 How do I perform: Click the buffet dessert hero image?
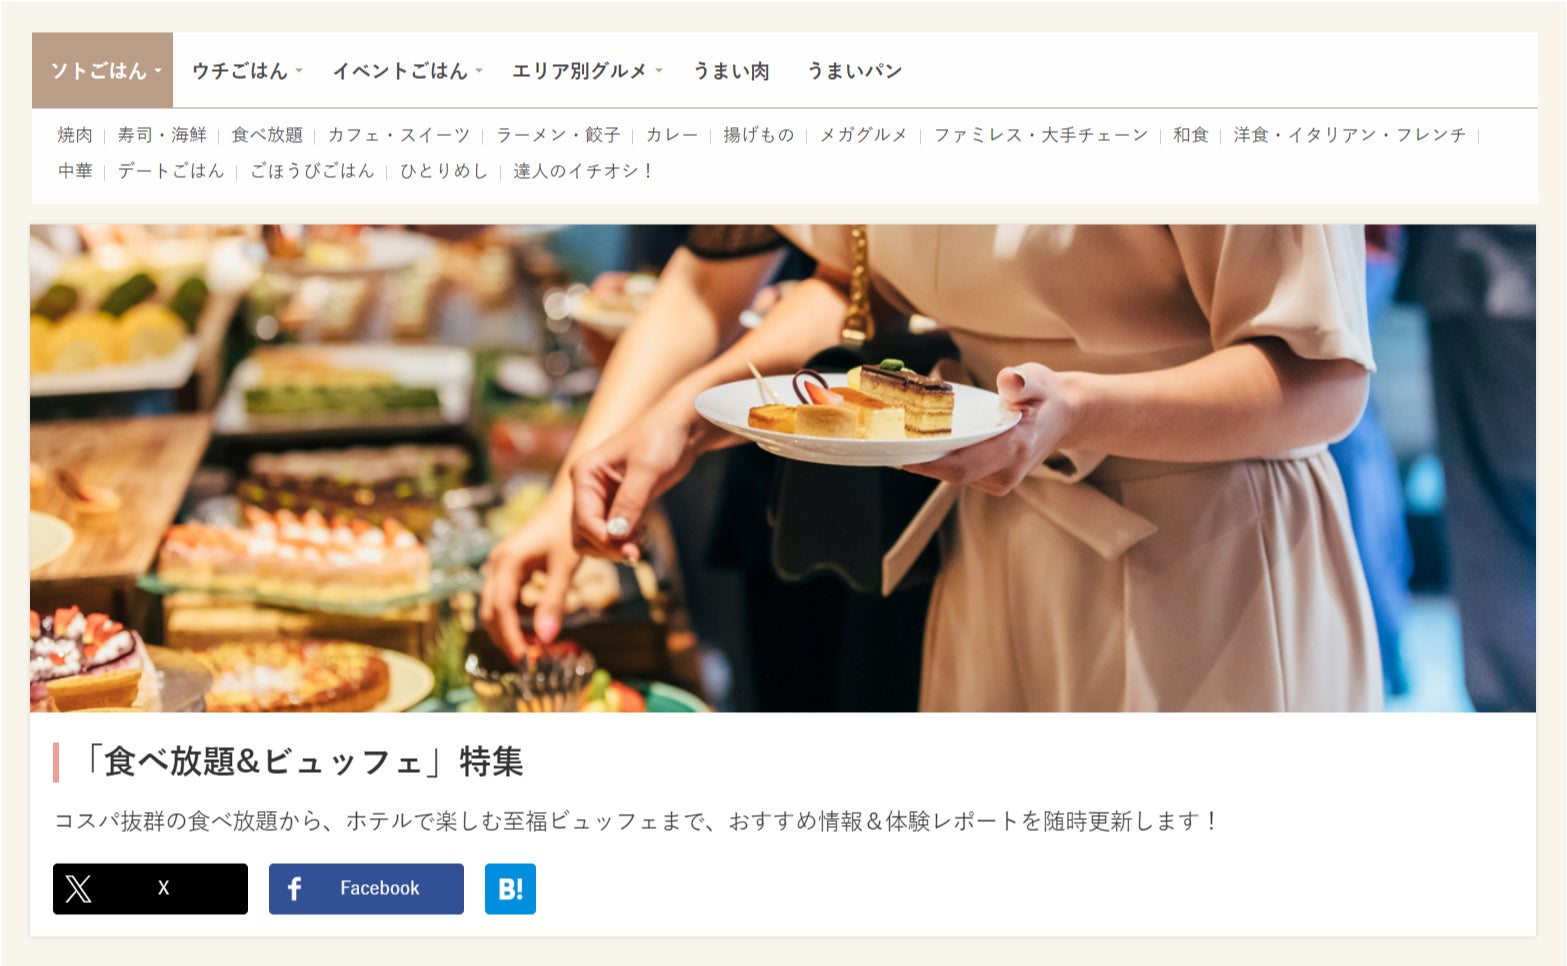tap(783, 468)
